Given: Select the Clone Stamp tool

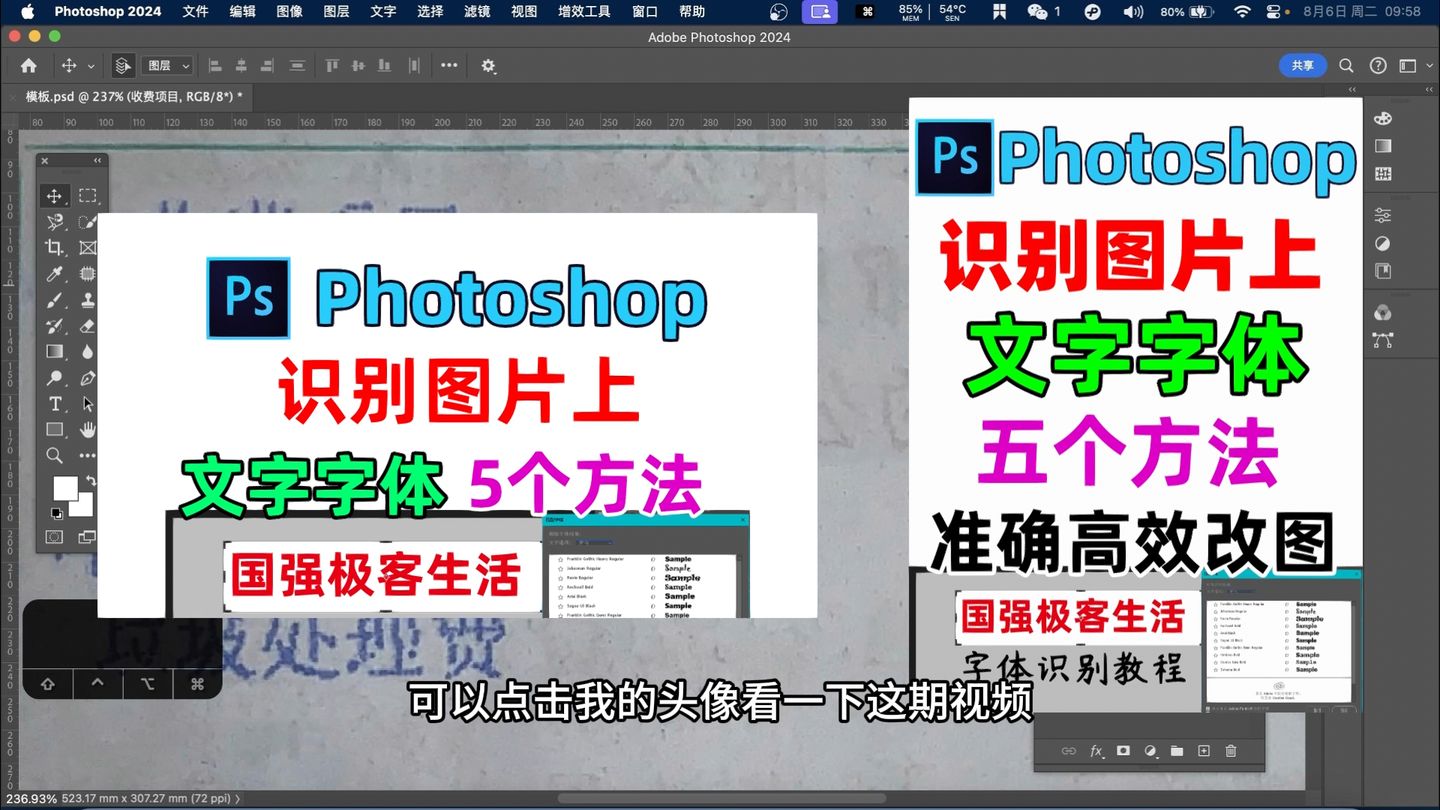Looking at the screenshot, I should 88,300.
